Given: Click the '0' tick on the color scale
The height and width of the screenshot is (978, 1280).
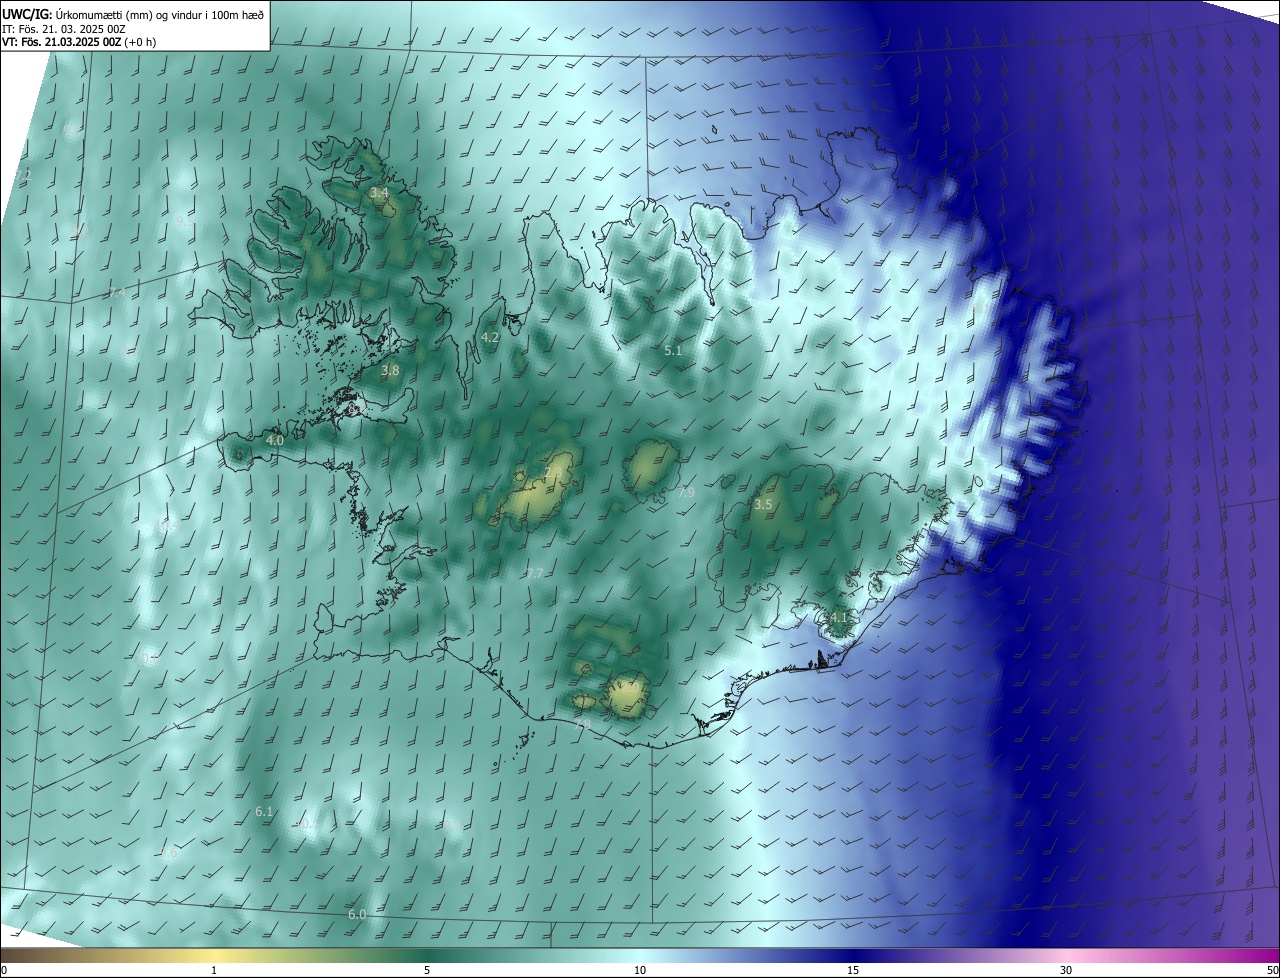Looking at the screenshot, I should pyautogui.click(x=4, y=970).
